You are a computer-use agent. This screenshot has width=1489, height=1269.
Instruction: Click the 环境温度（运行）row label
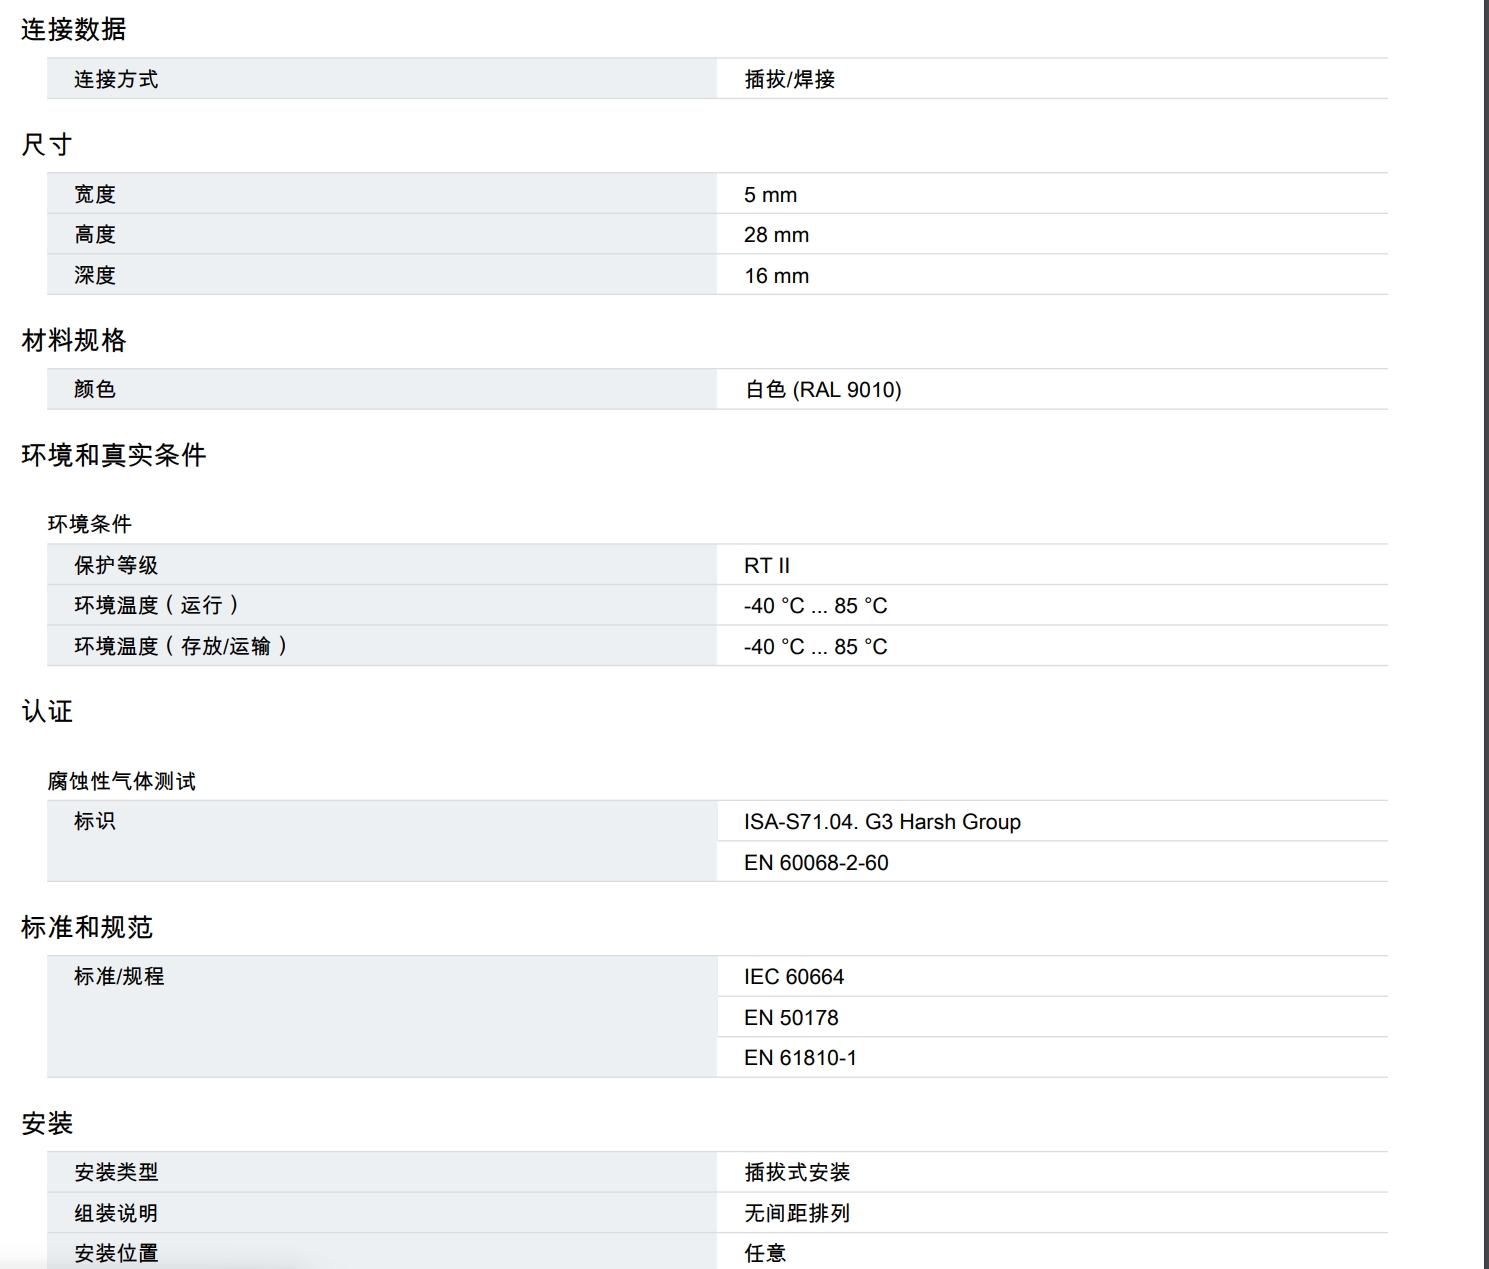pyautogui.click(x=156, y=606)
